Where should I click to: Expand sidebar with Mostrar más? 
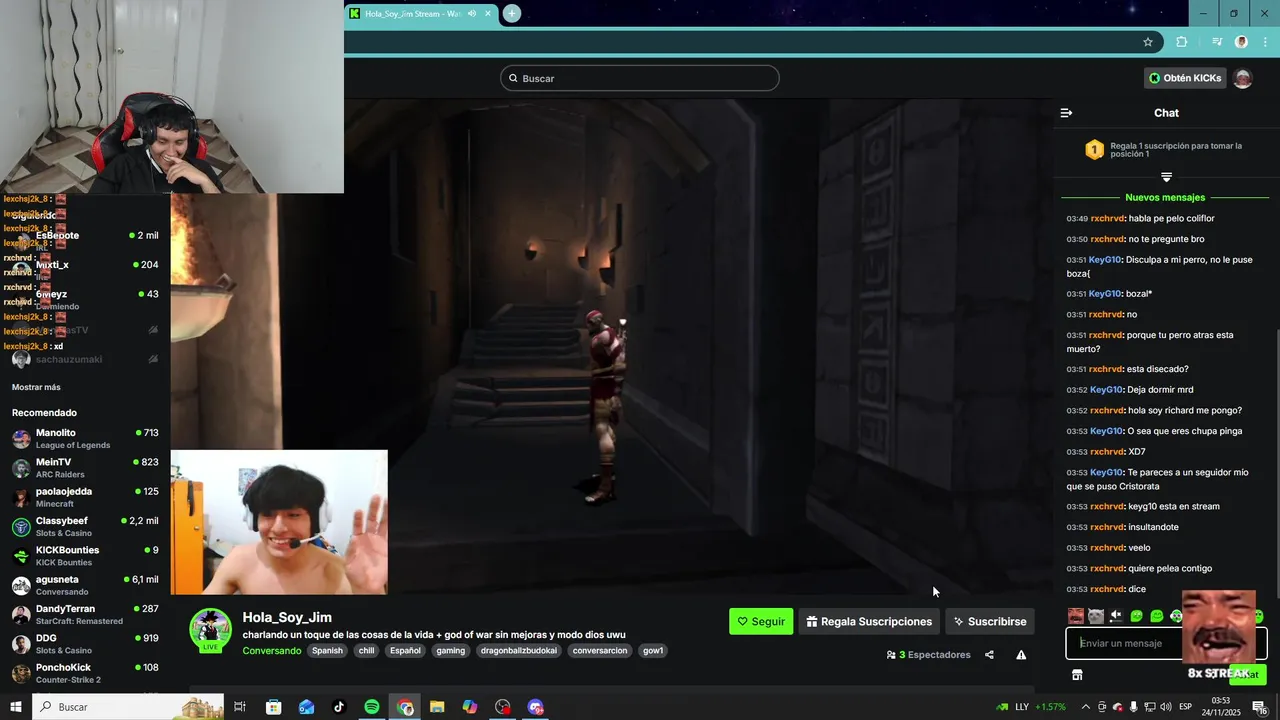coord(36,387)
